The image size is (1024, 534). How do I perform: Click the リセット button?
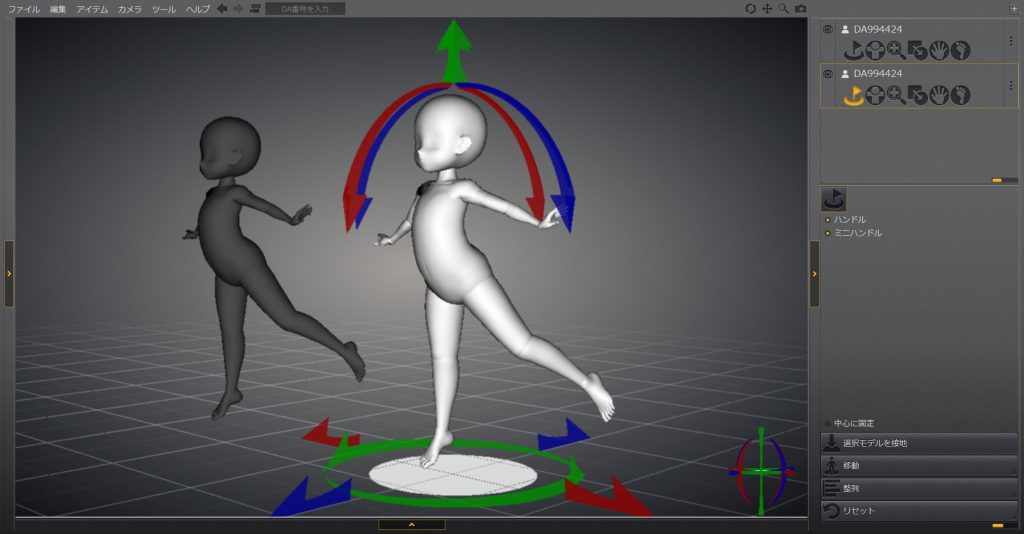[919, 511]
